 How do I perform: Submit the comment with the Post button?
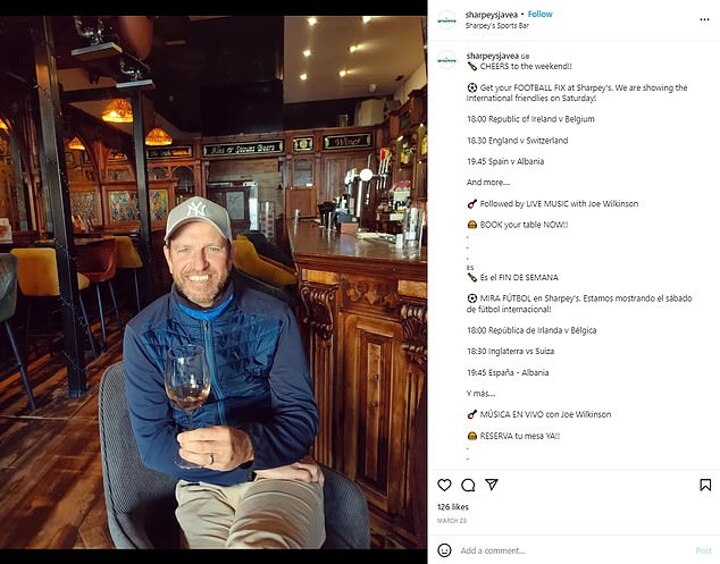(703, 550)
